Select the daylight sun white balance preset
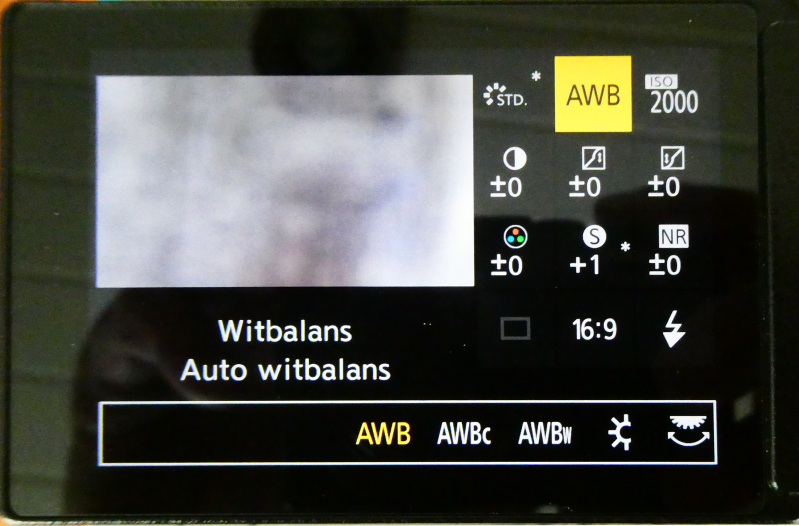 click(620, 433)
